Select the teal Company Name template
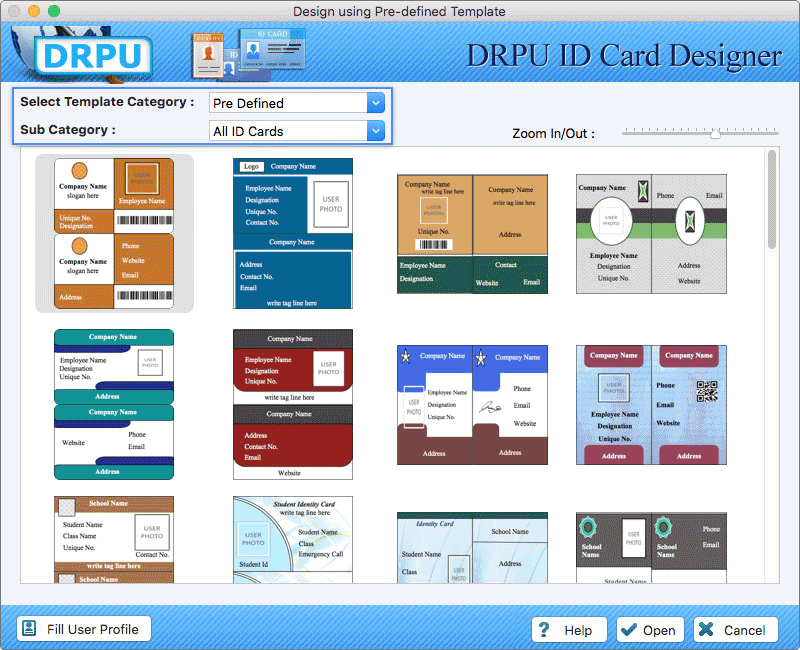Image resolution: width=800 pixels, height=650 pixels. point(113,405)
